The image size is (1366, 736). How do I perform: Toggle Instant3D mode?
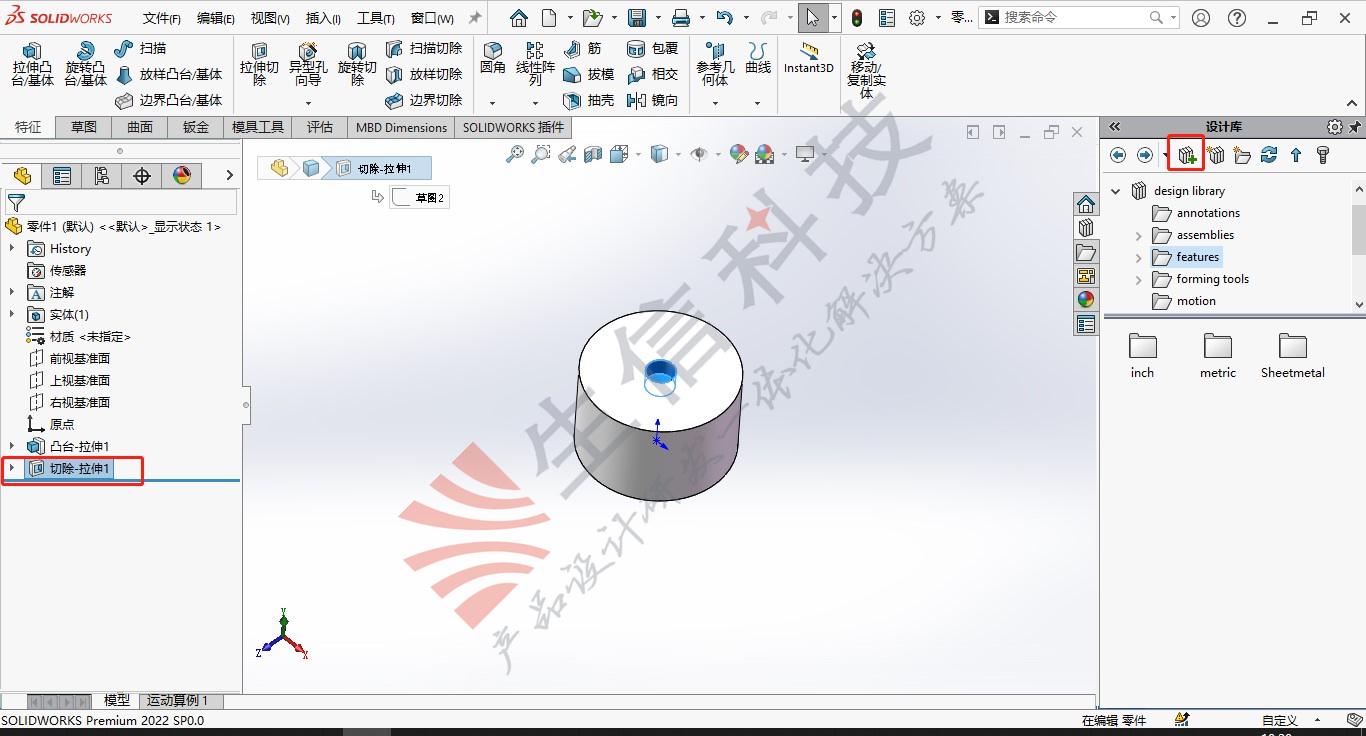[x=808, y=59]
